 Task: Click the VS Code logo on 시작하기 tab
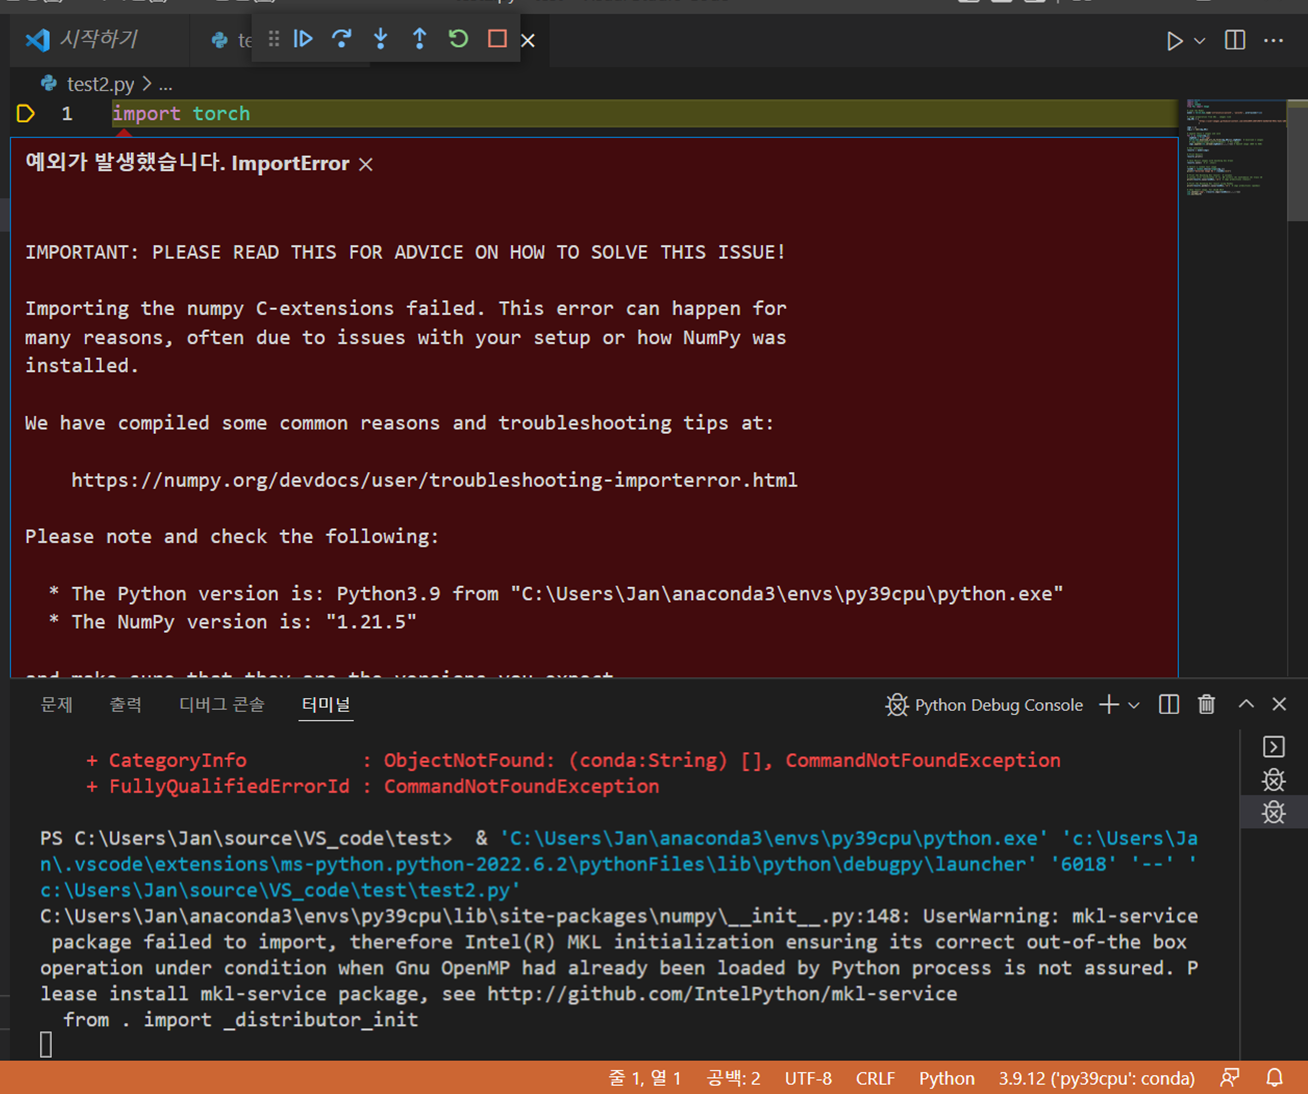[38, 39]
